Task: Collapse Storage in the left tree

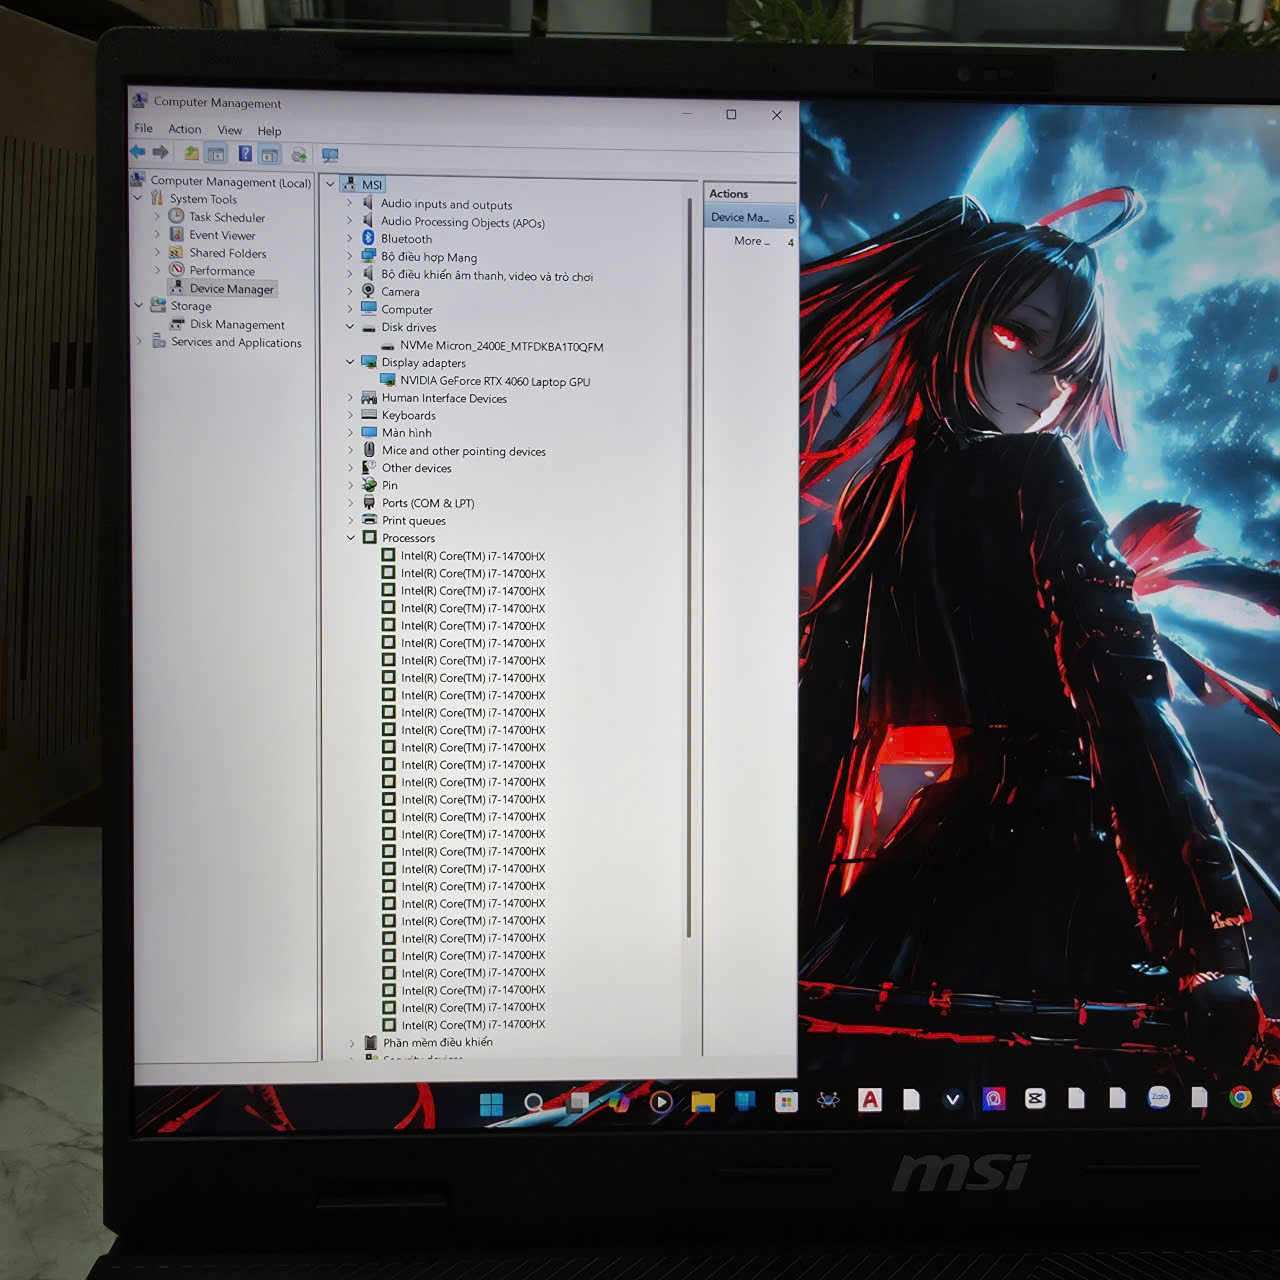Action: (138, 305)
